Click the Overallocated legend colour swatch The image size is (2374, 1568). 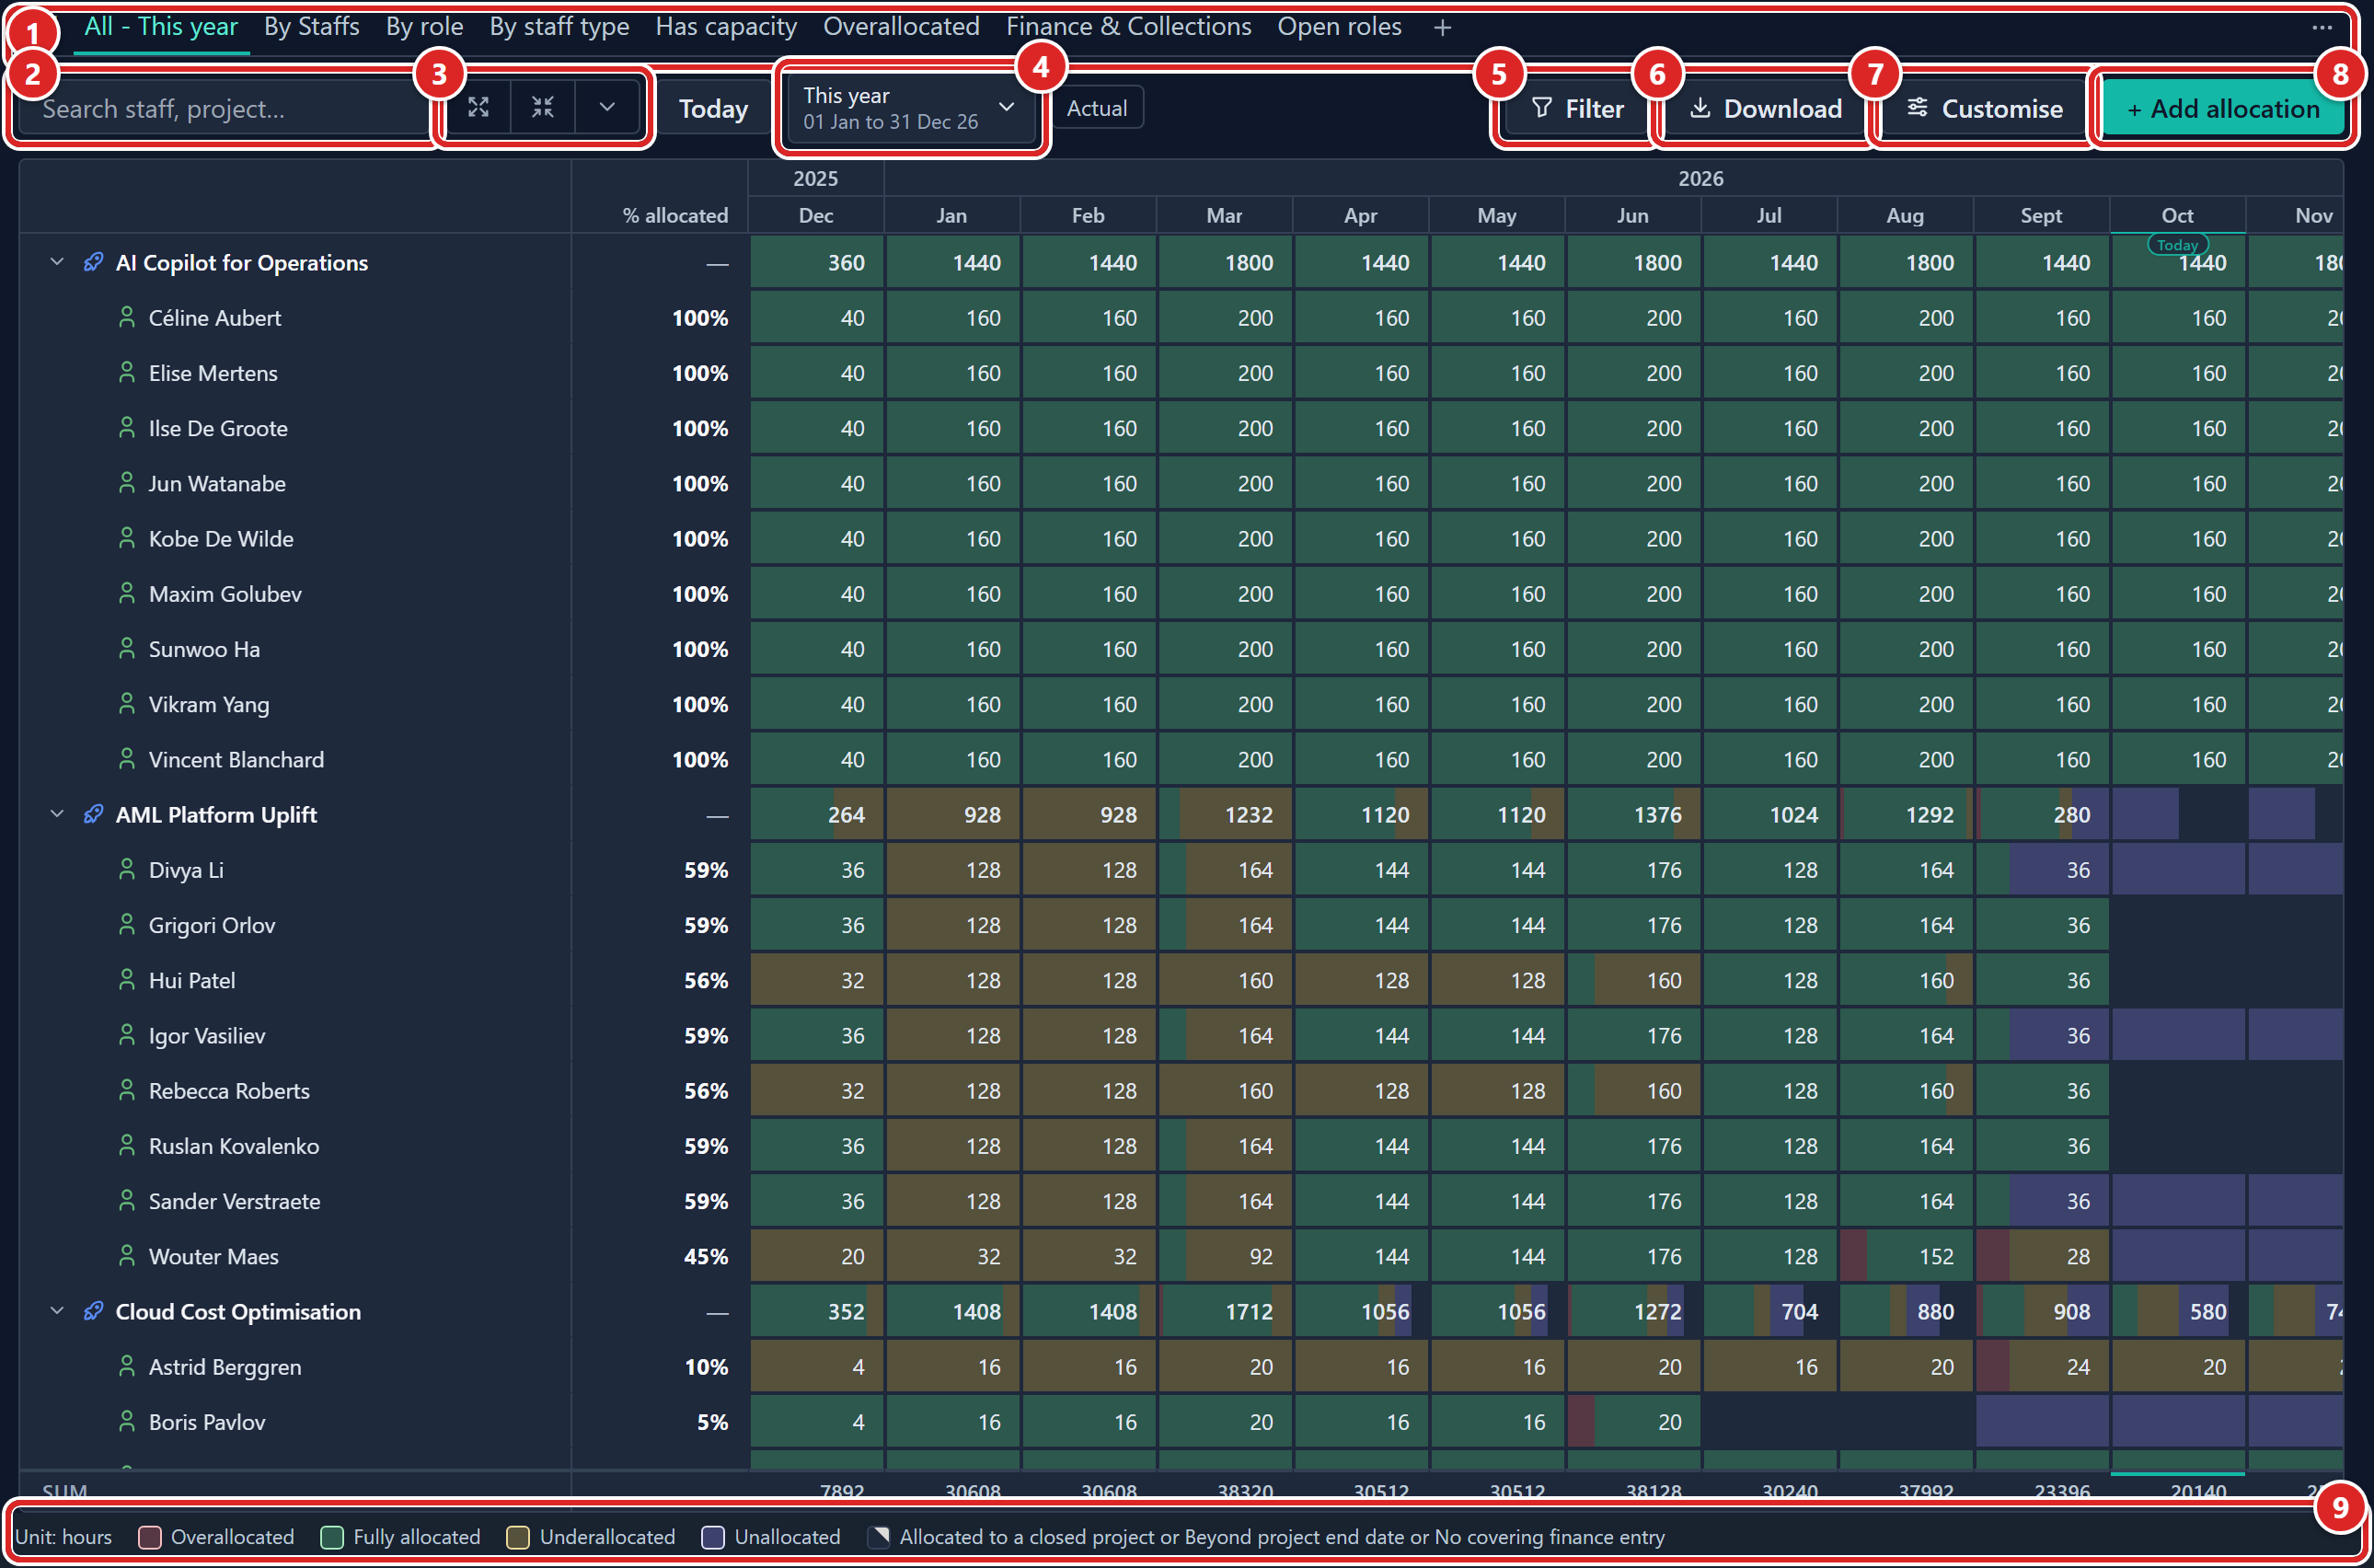[x=150, y=1537]
